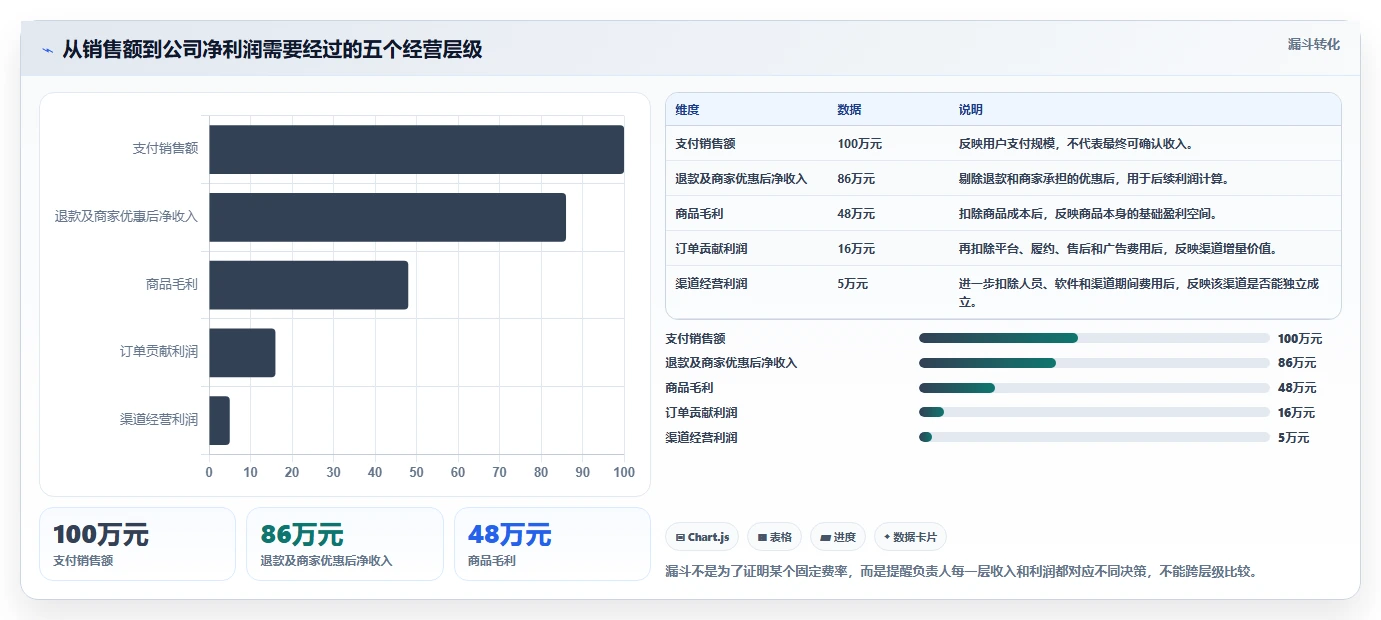
Task: Open the 48万元 商品毛利 data card
Action: (x=552, y=544)
